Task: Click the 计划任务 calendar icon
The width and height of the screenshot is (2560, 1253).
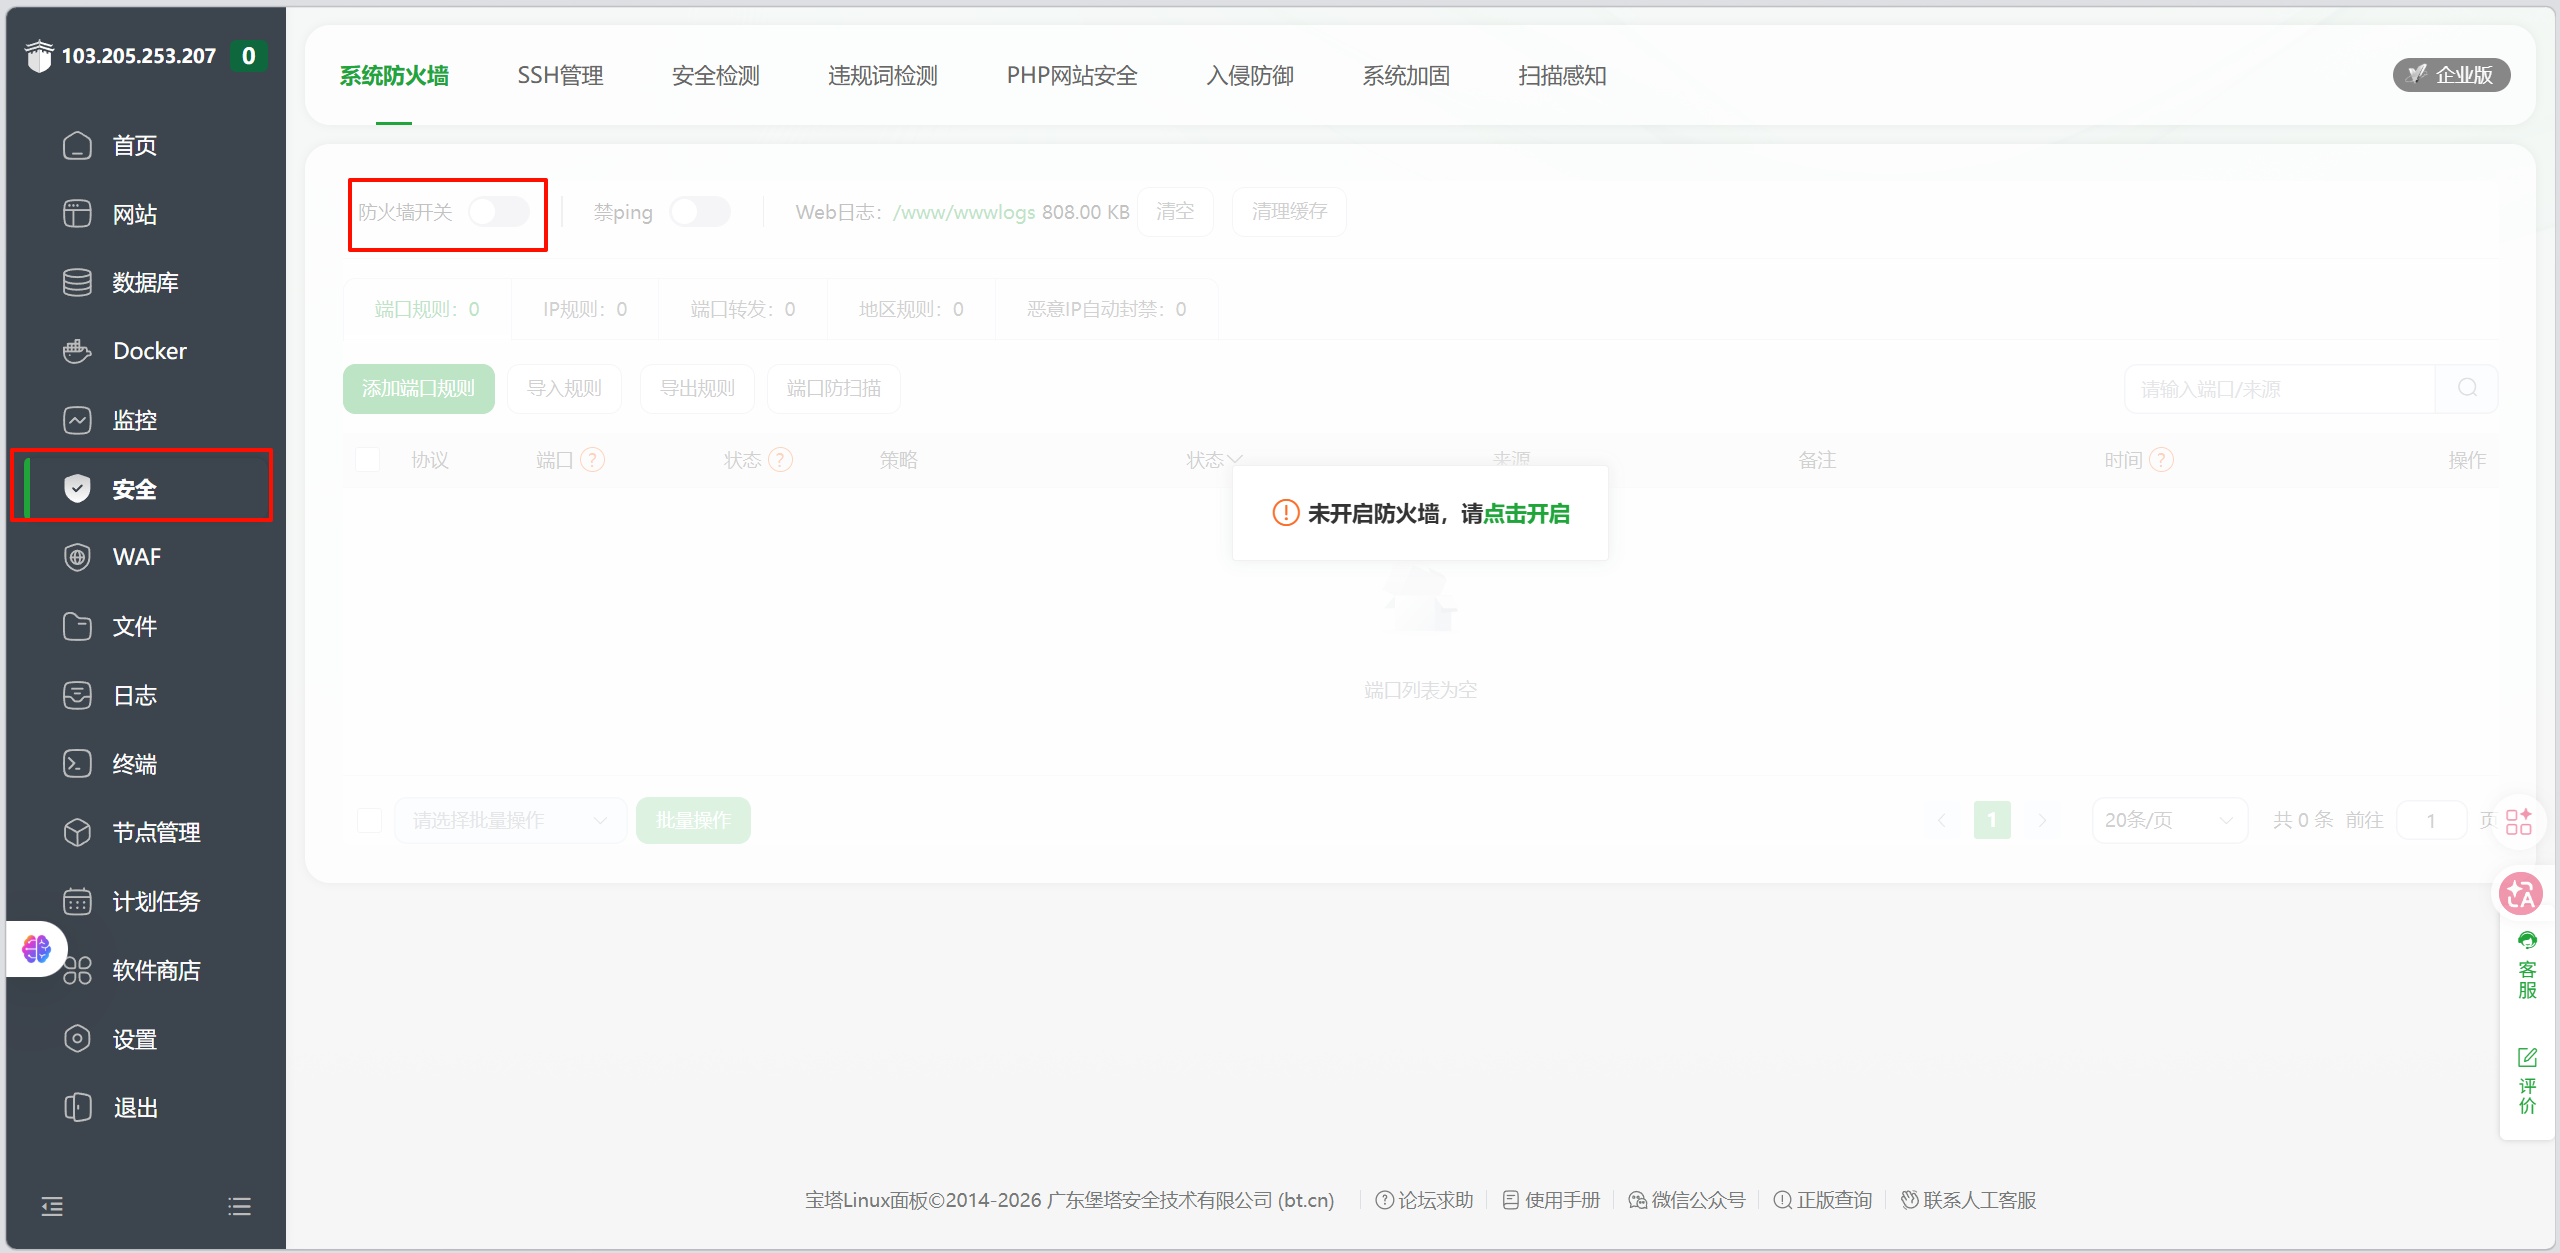Action: click(77, 901)
